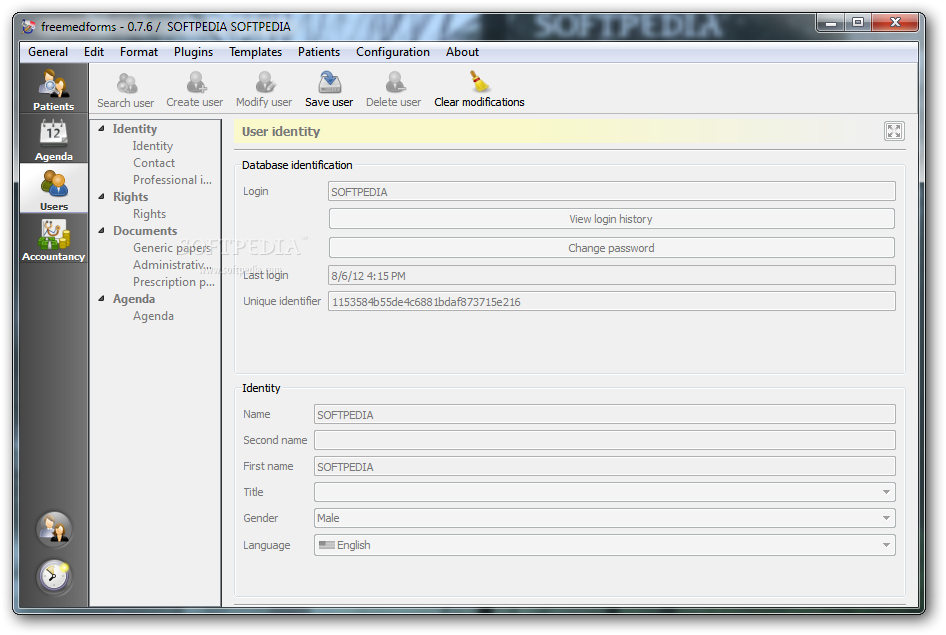This screenshot has width=946, height=635.
Task: Click the round clock icon at sidebar bottom
Action: 54,576
